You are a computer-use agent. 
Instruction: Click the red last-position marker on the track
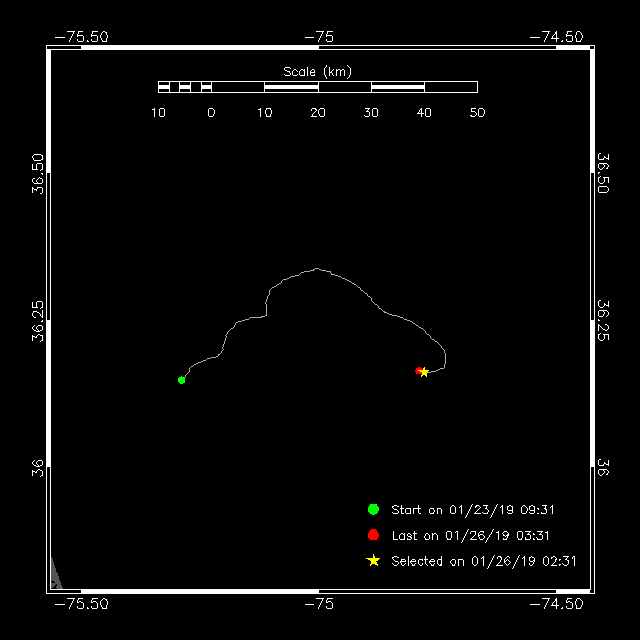[418, 371]
